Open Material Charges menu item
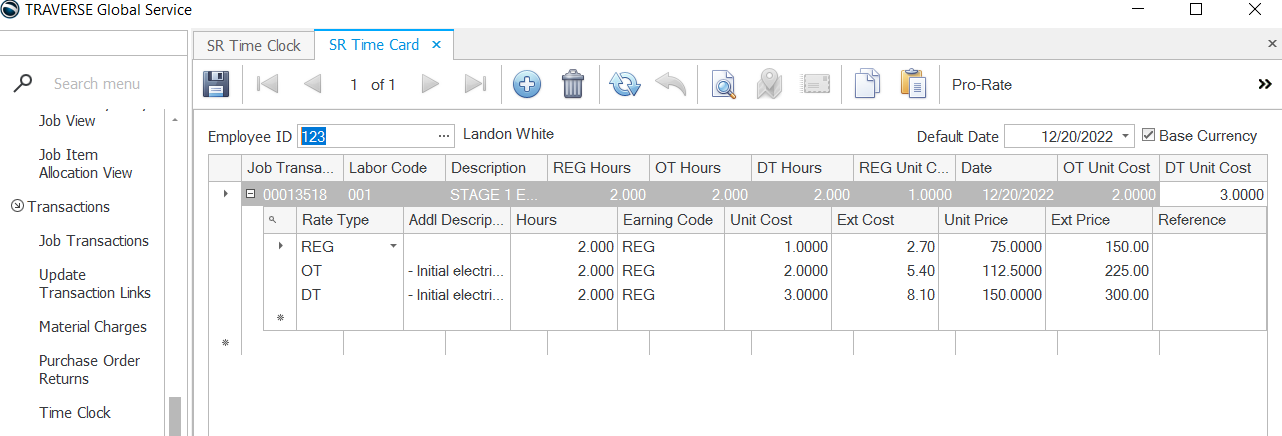The width and height of the screenshot is (1282, 436). coord(93,327)
